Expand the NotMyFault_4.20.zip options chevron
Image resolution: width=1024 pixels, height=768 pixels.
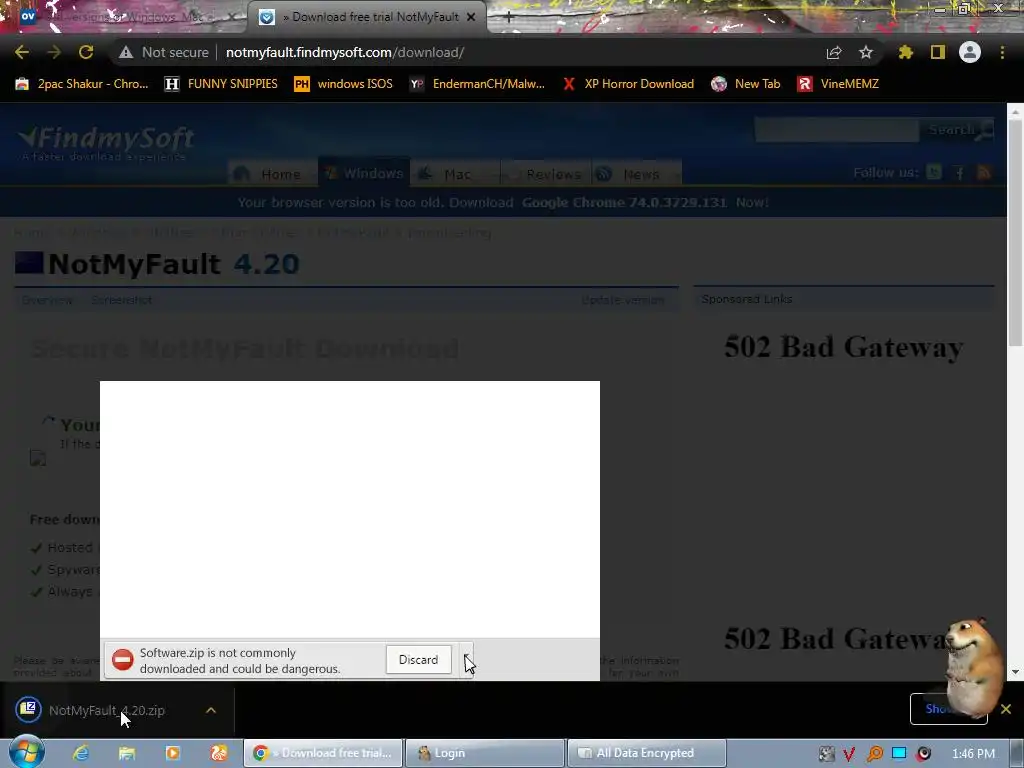click(x=211, y=710)
